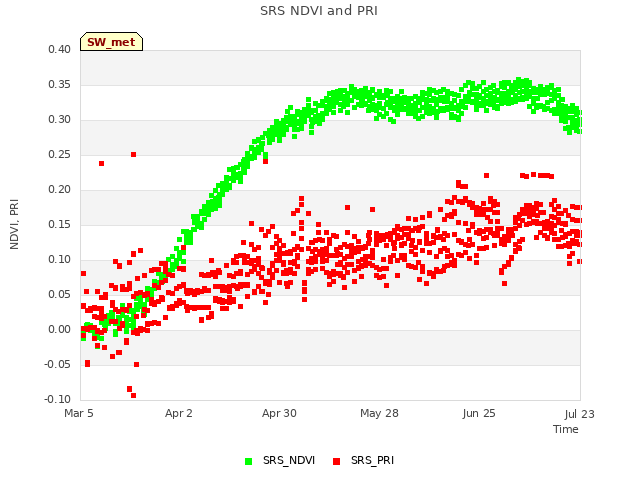Click the -0.10 y-axis tick label
640x480 pixels.
(x=58, y=400)
